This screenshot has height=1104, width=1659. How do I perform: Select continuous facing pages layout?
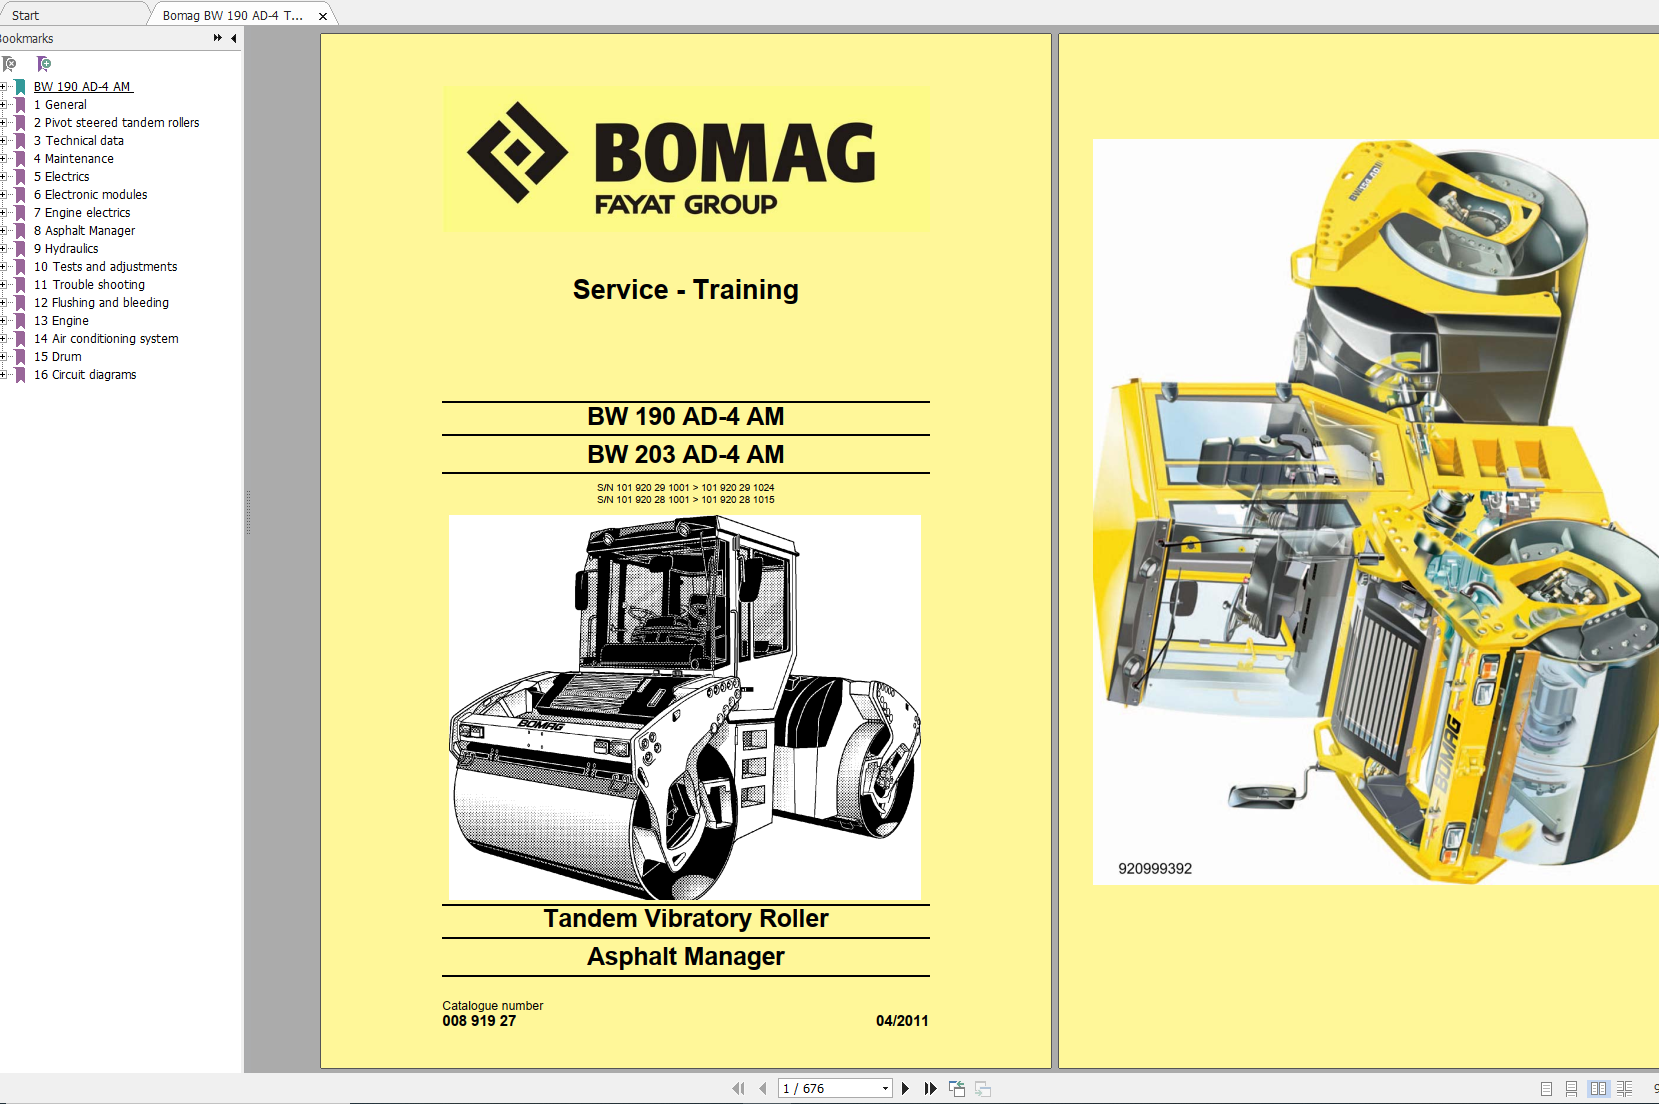(x=1624, y=1088)
